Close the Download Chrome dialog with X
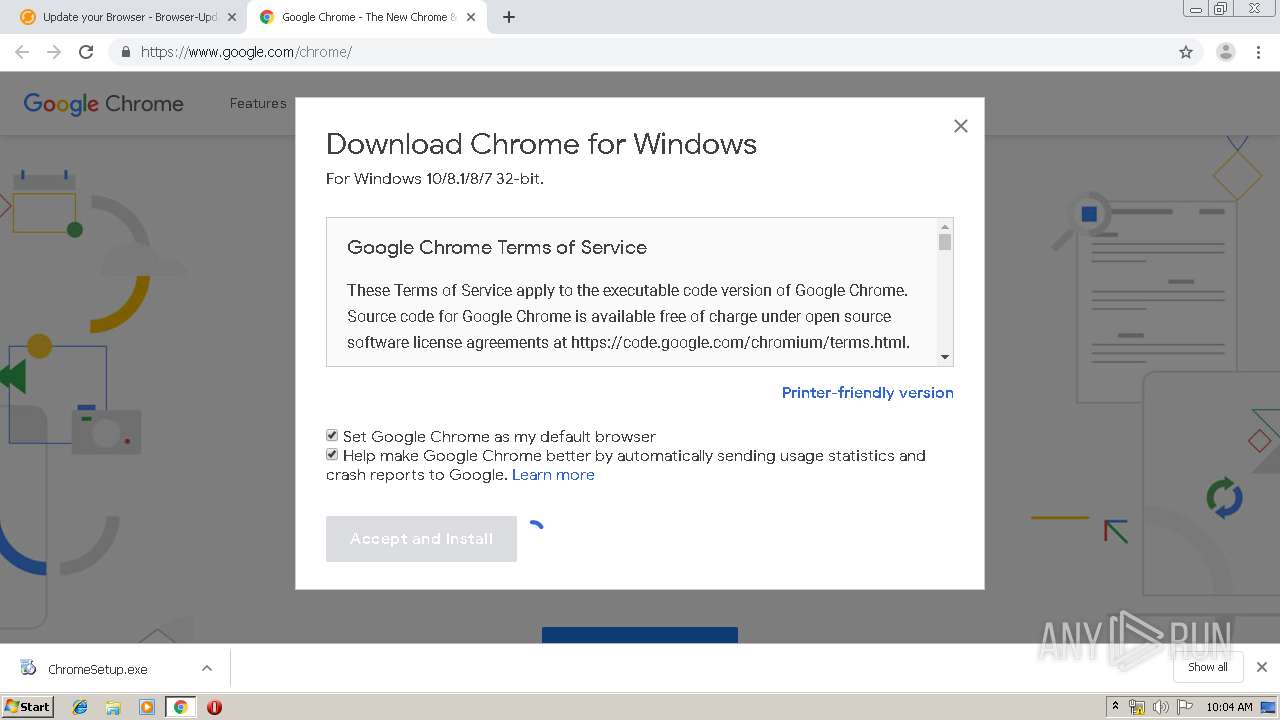Screen dimensions: 1280x720 tap(961, 126)
